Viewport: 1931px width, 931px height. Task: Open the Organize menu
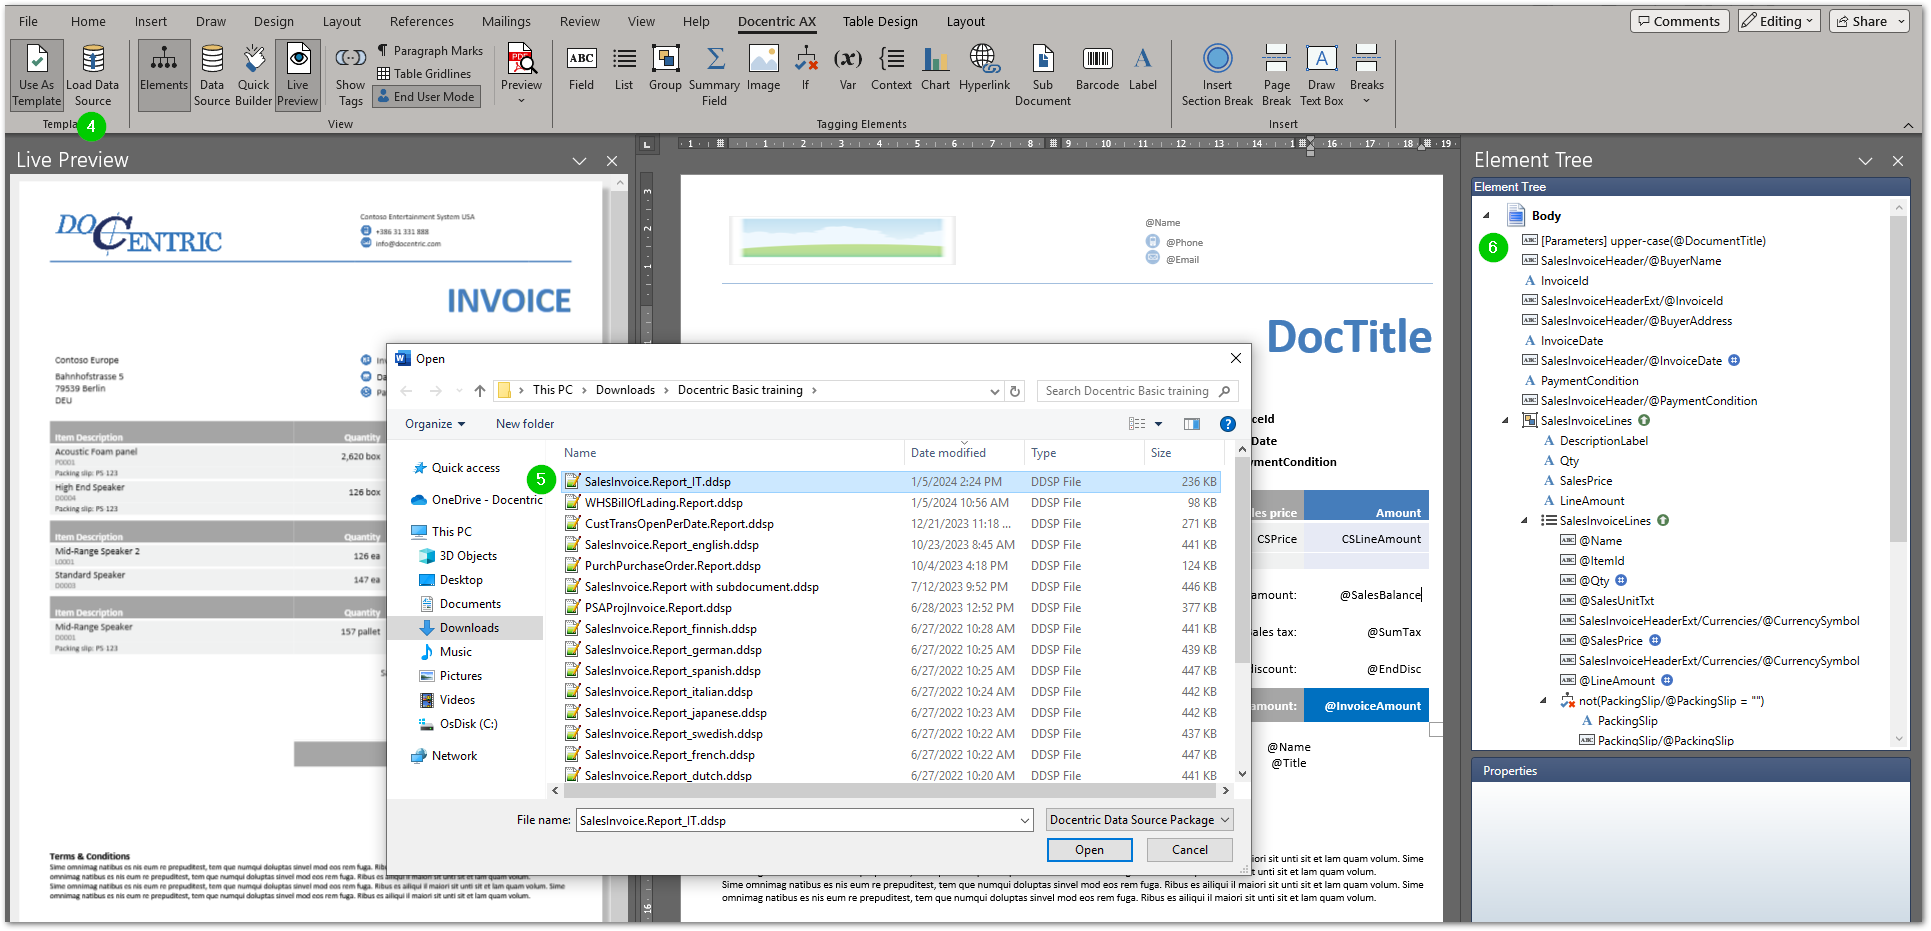(435, 424)
